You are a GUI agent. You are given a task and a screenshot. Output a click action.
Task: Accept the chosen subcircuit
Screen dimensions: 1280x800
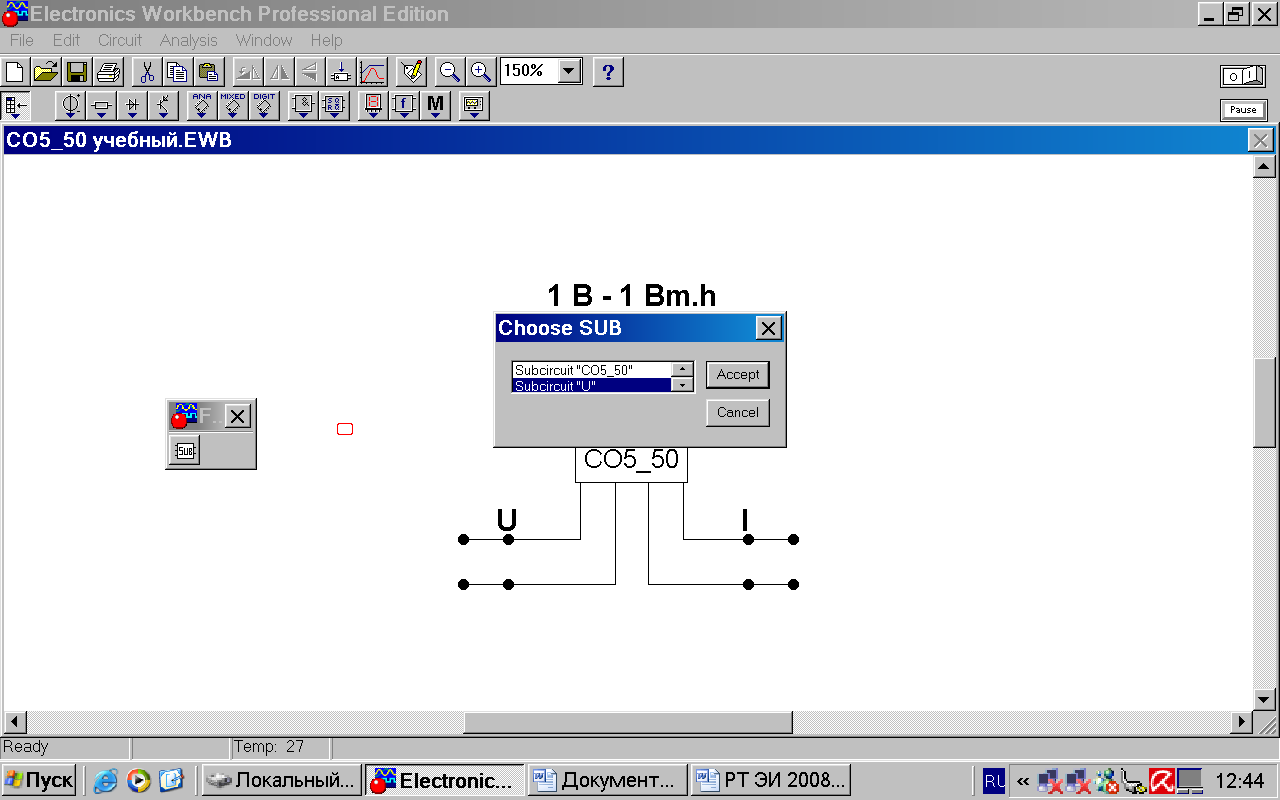[x=738, y=374]
